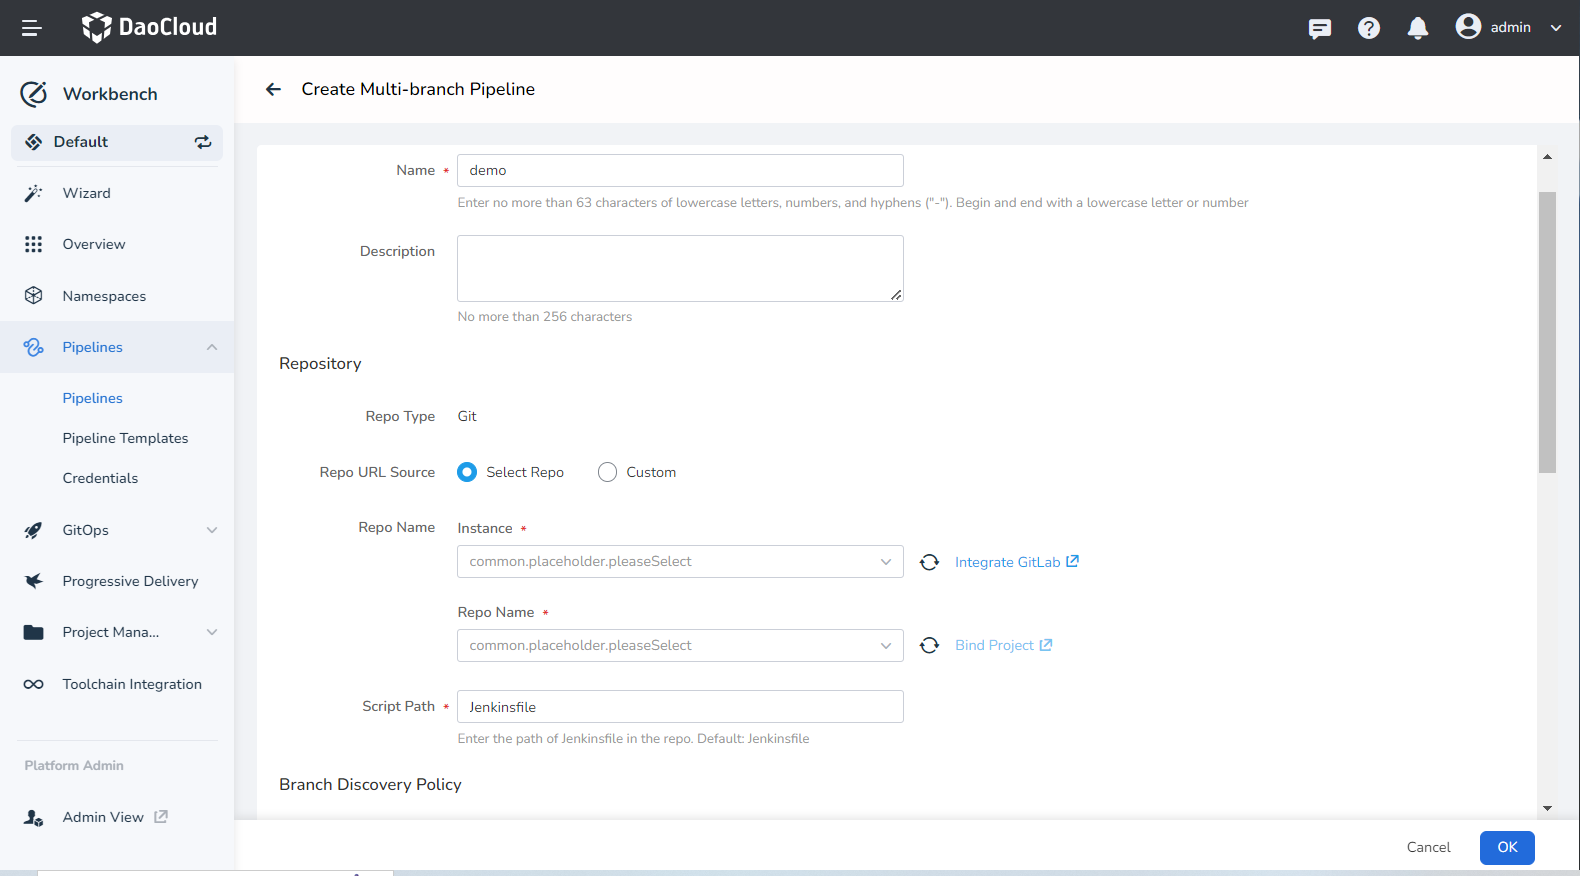Open the Repo Name dropdown

click(680, 646)
